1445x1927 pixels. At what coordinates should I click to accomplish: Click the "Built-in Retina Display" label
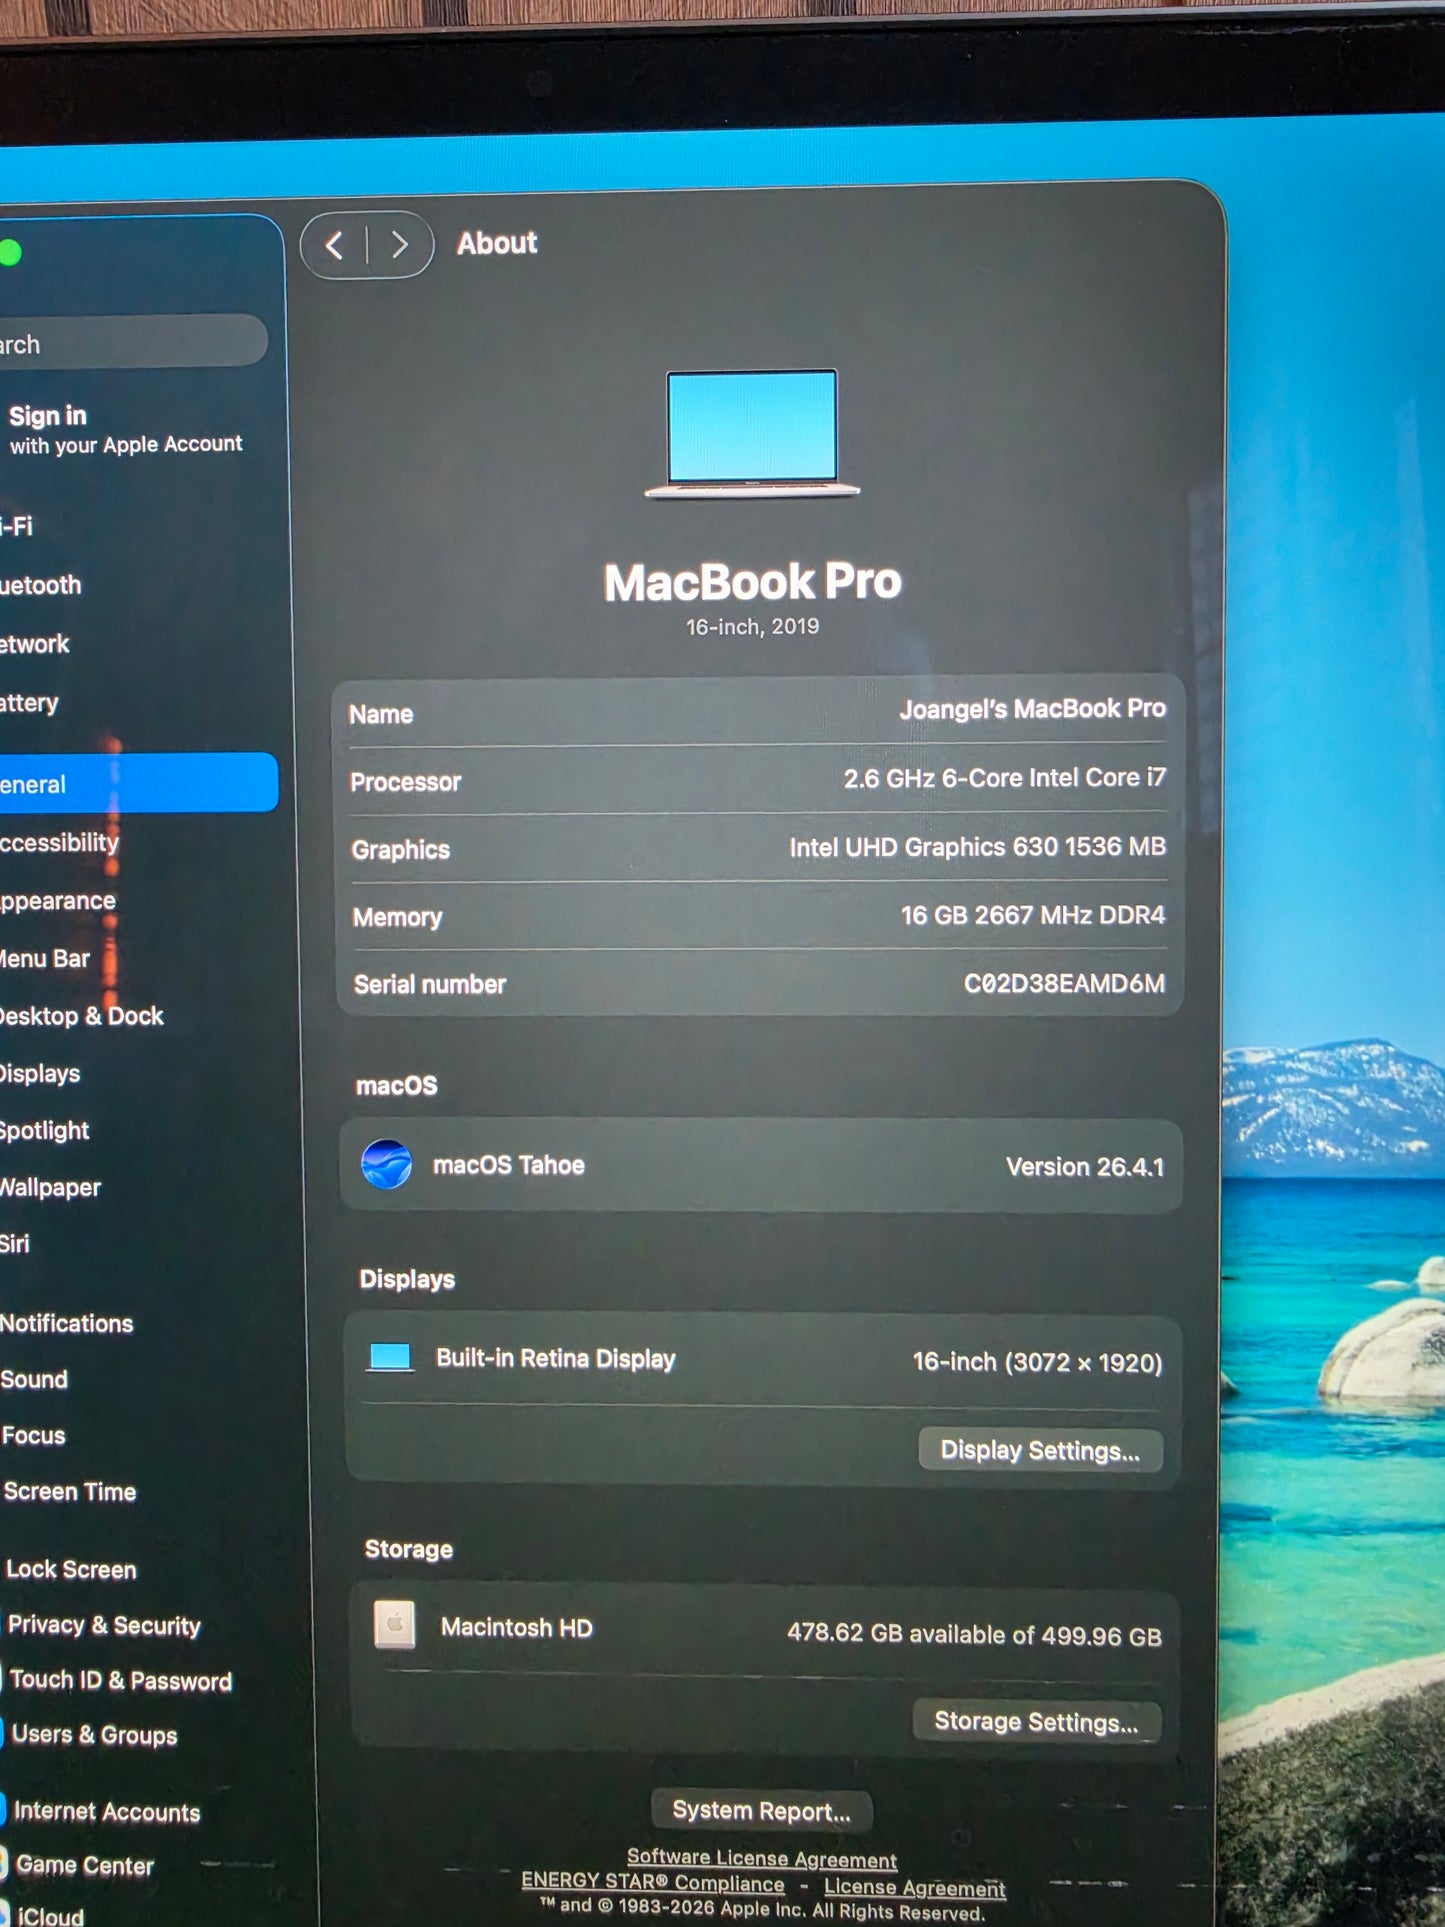[556, 1358]
